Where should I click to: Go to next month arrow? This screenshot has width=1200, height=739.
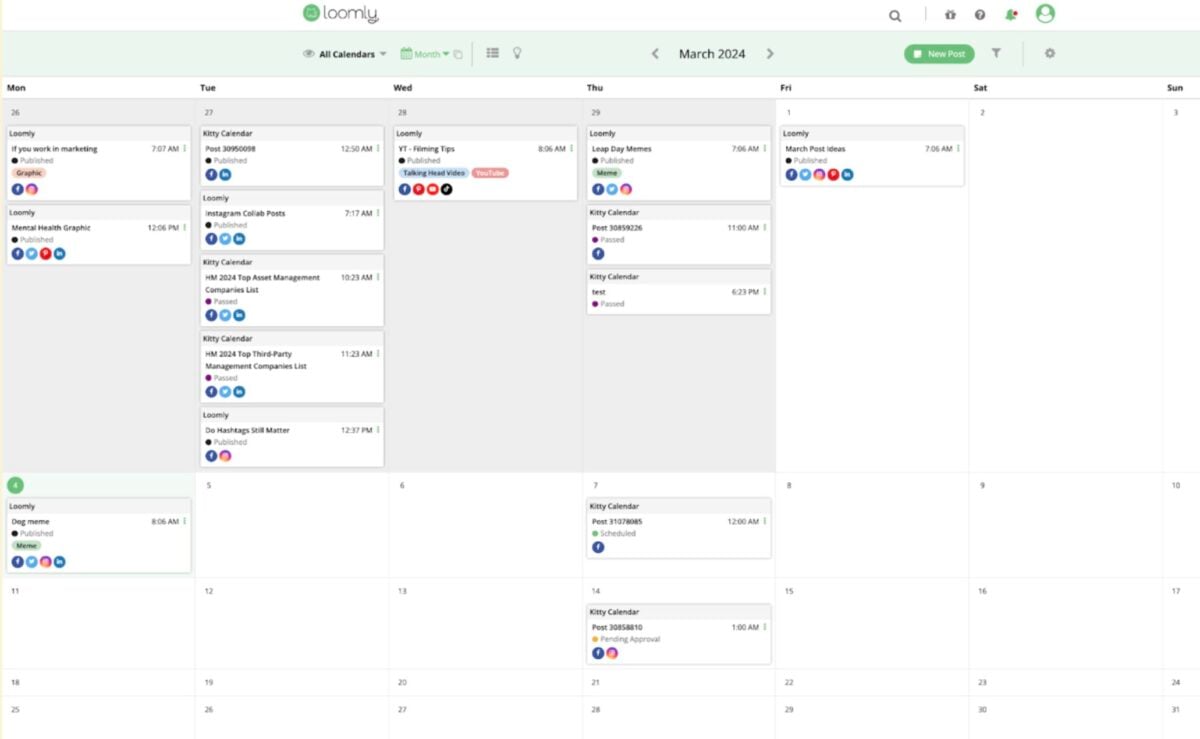tap(770, 54)
